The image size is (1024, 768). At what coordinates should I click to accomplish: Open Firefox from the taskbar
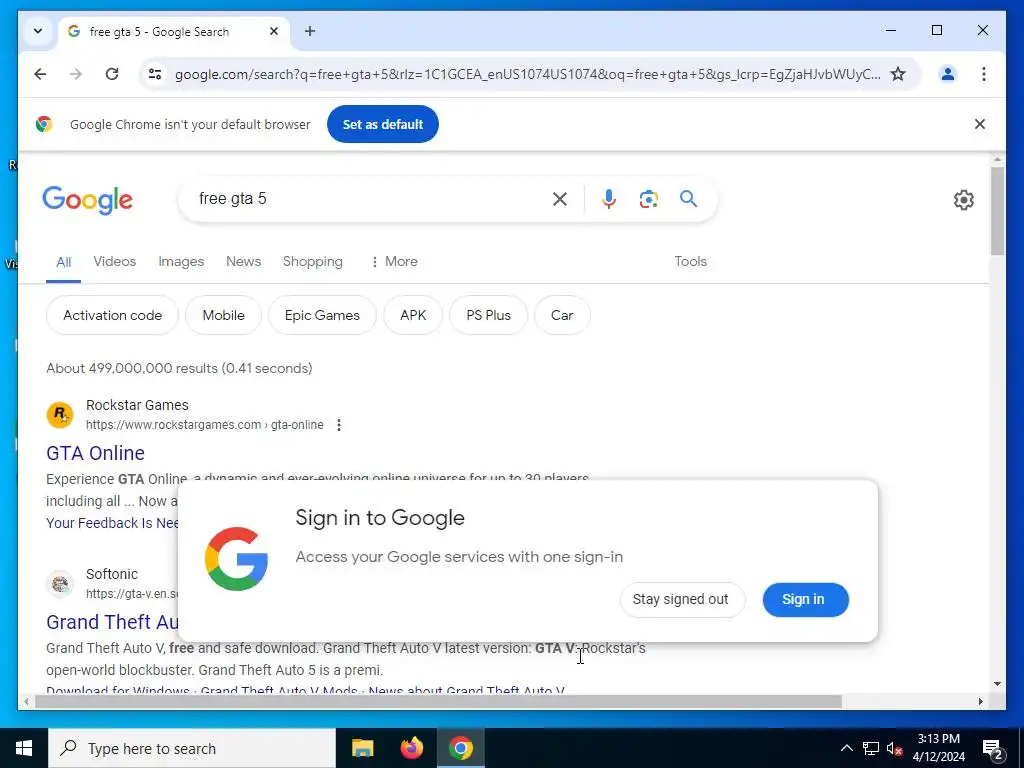(411, 748)
